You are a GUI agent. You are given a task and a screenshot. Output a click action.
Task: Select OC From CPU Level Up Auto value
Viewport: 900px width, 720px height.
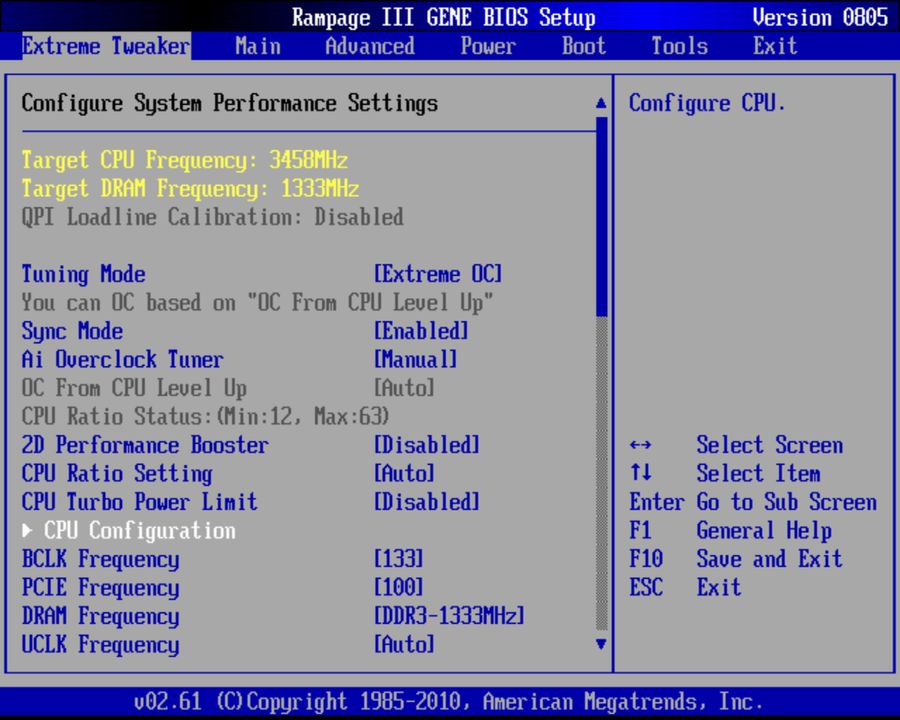click(x=404, y=388)
